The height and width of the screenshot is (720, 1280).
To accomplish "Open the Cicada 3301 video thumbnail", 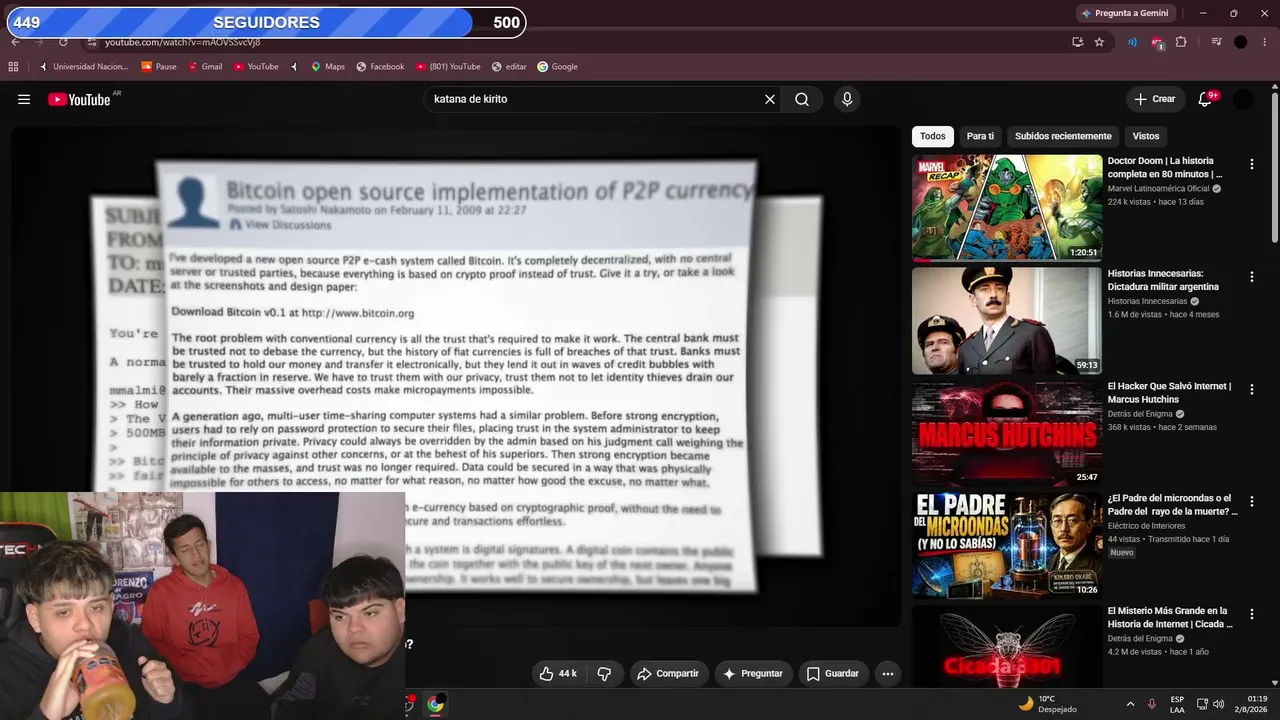I will click(1007, 647).
